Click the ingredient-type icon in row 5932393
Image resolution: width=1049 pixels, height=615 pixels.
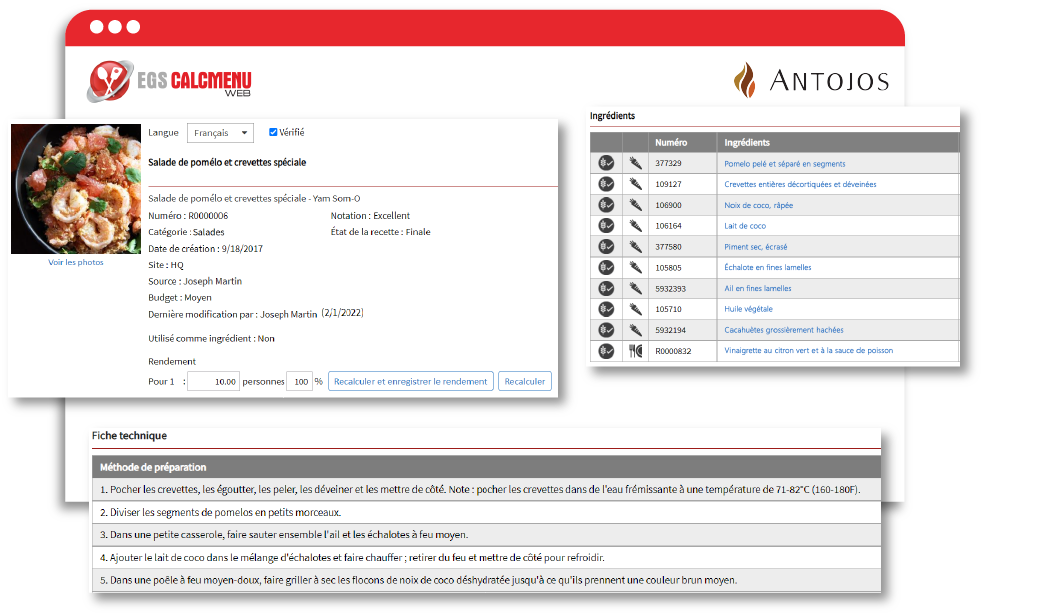click(636, 288)
